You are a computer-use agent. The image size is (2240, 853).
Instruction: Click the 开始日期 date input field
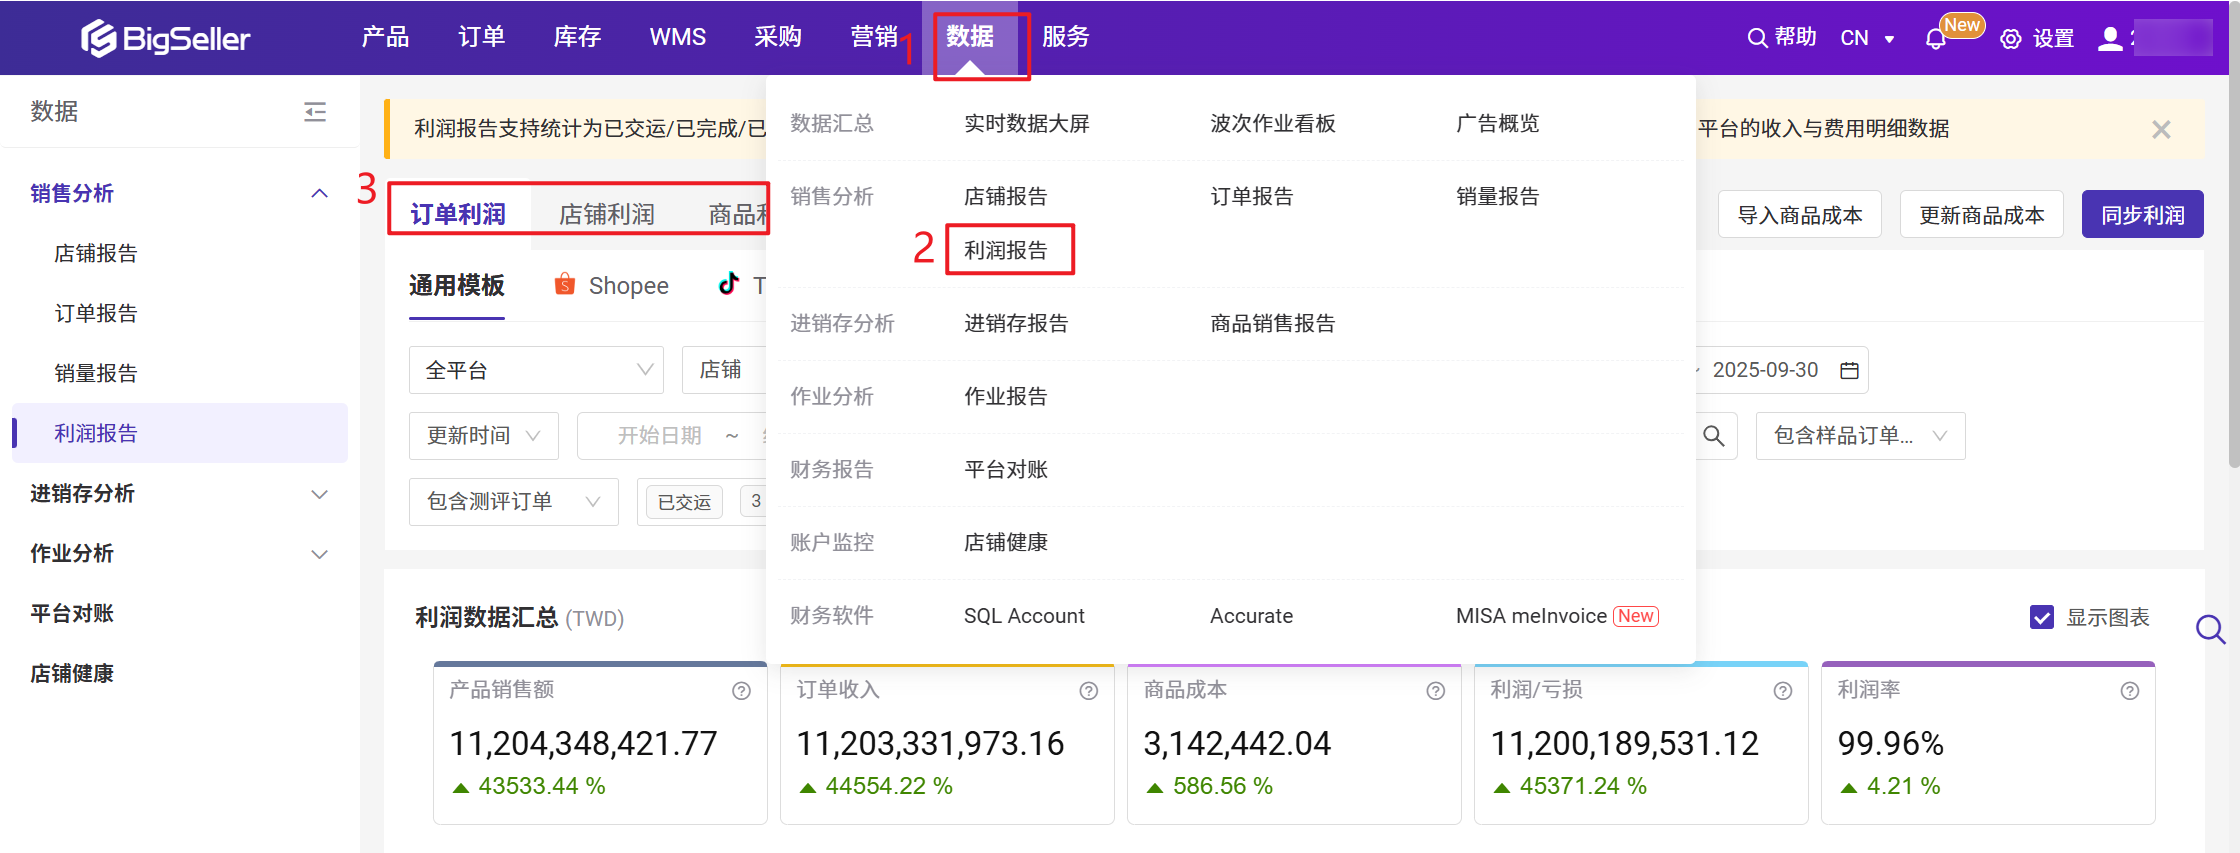pos(659,436)
